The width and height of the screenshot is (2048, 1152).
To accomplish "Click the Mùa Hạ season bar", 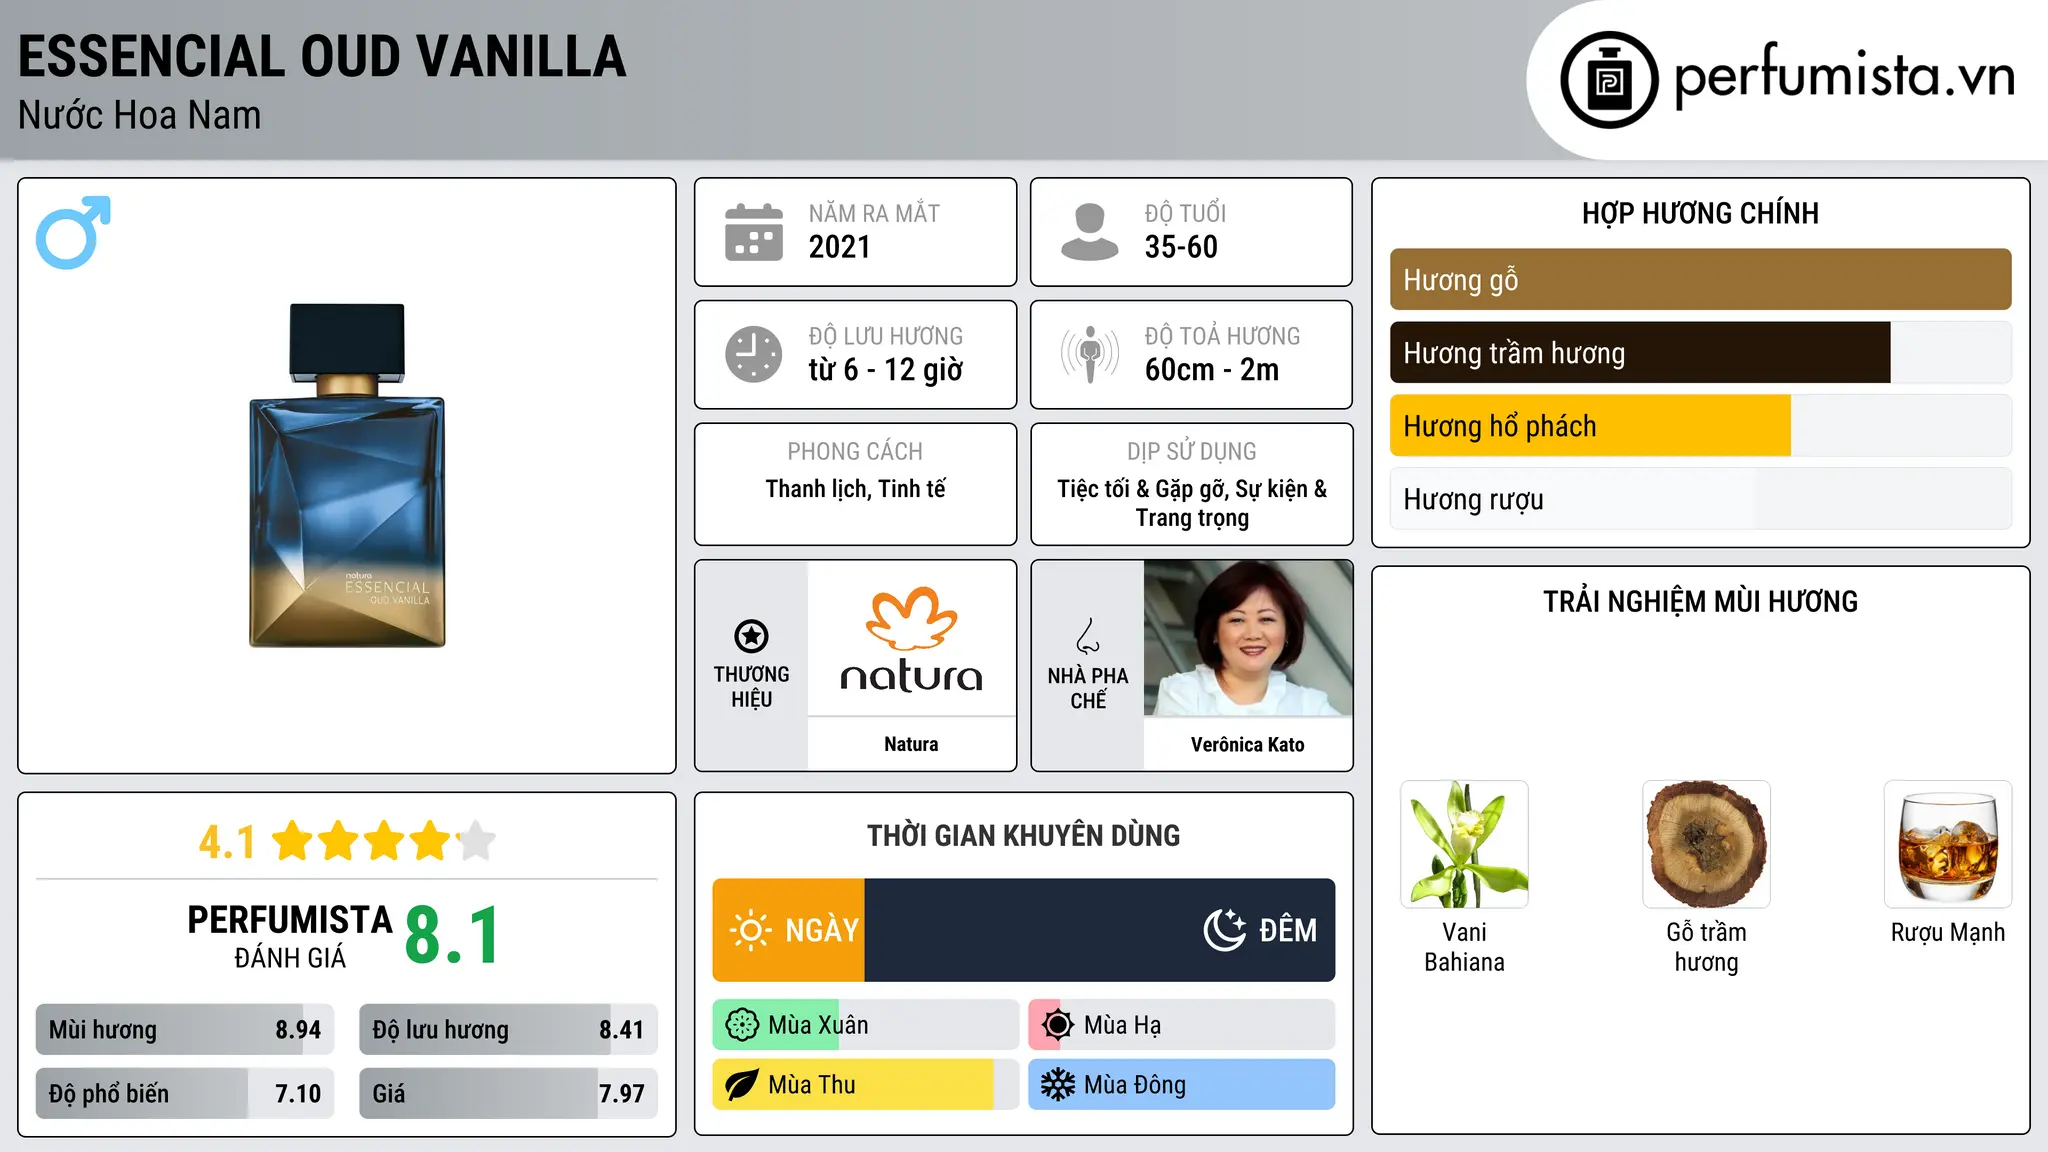I will click(1182, 1025).
